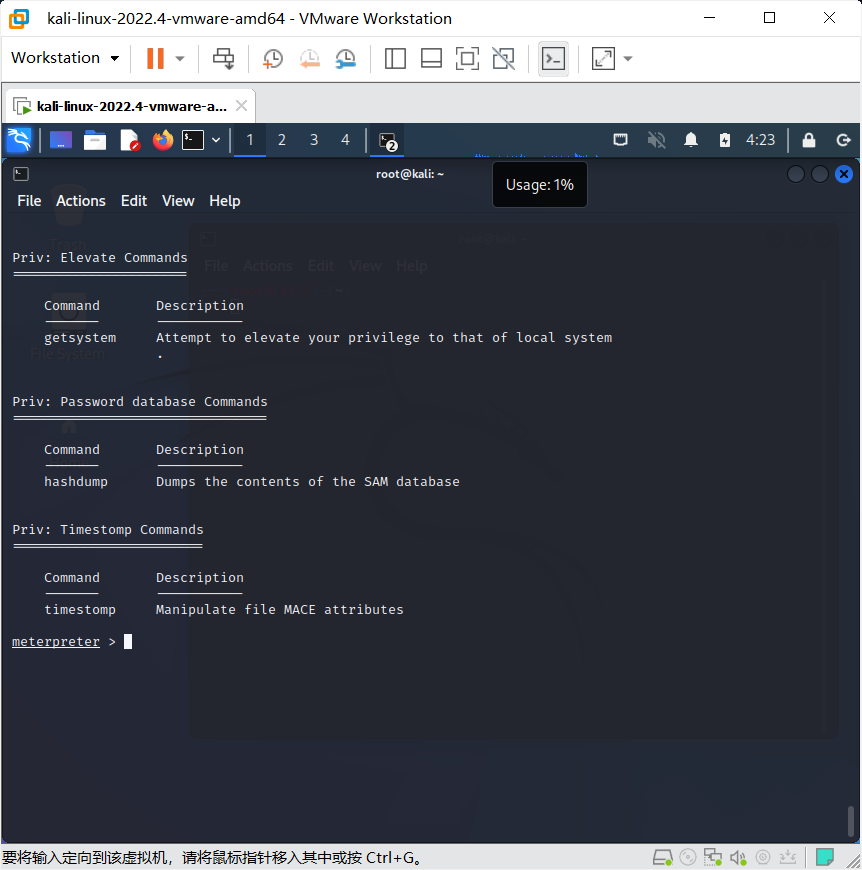The image size is (862, 870).
Task: Click the terminal vertical scrollbar thumb
Action: coord(850,821)
